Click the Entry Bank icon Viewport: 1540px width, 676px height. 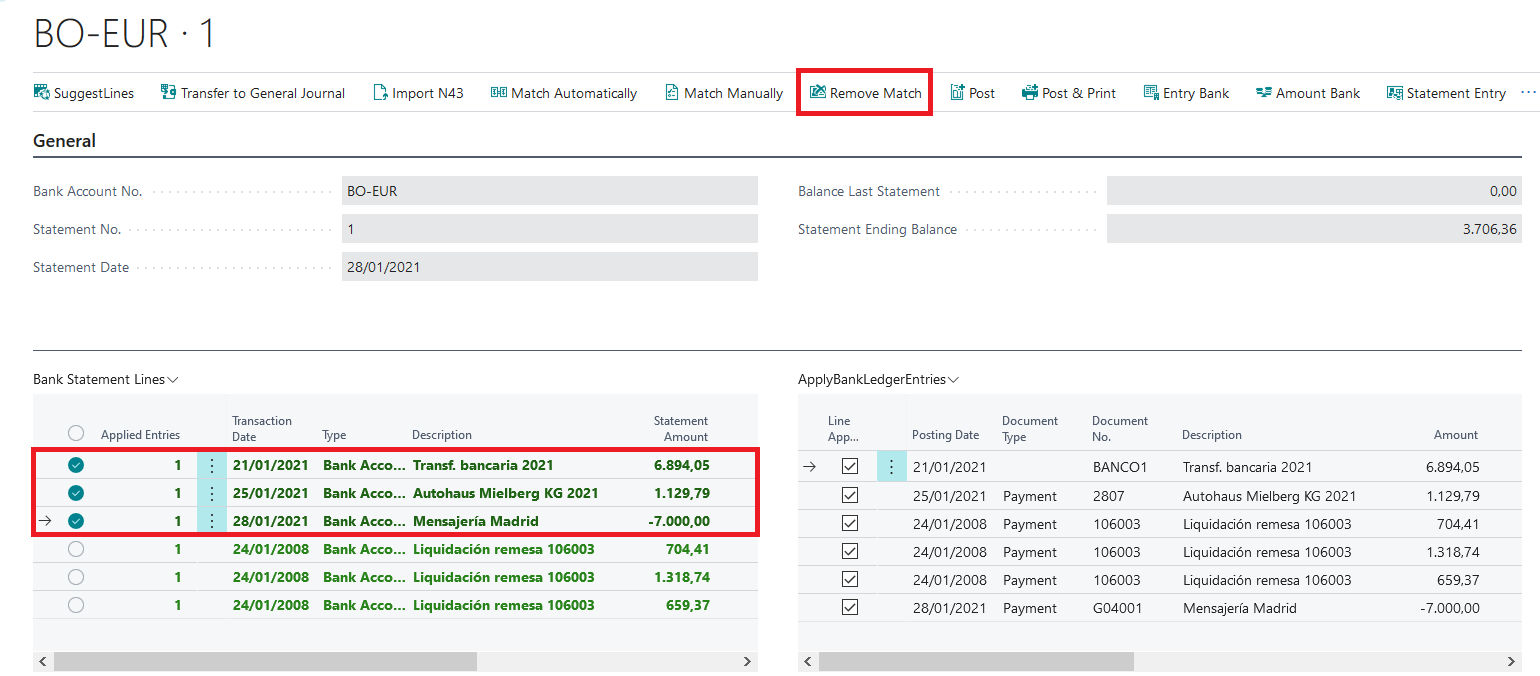click(1151, 92)
